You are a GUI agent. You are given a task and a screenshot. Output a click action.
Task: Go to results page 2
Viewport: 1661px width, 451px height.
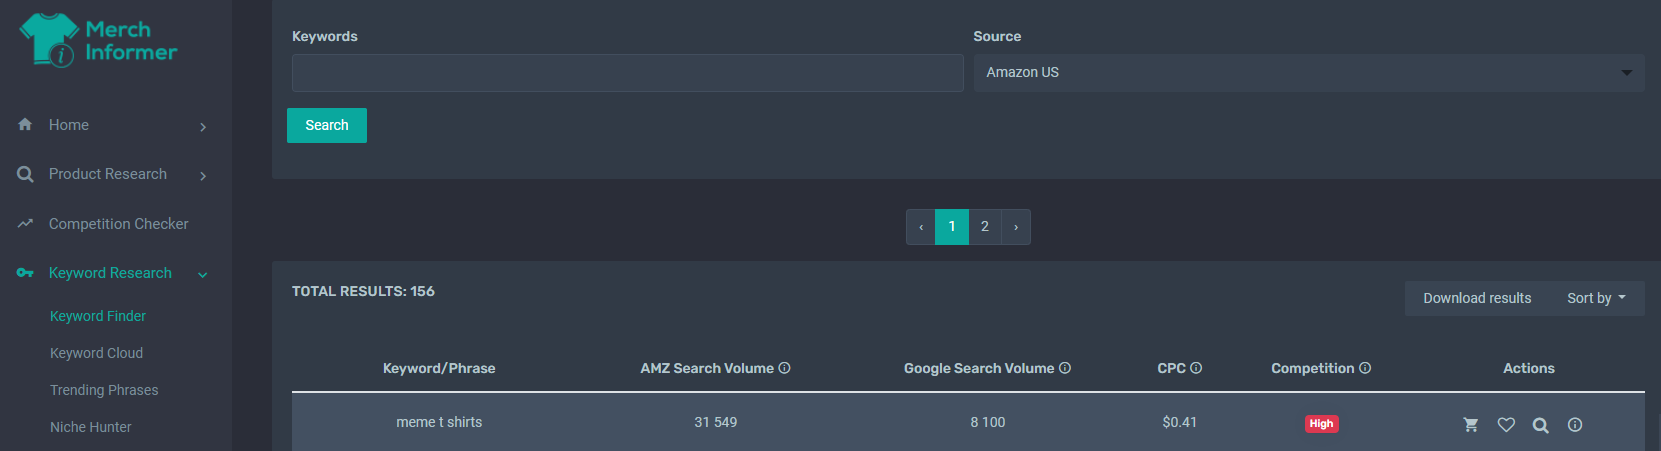[985, 227]
